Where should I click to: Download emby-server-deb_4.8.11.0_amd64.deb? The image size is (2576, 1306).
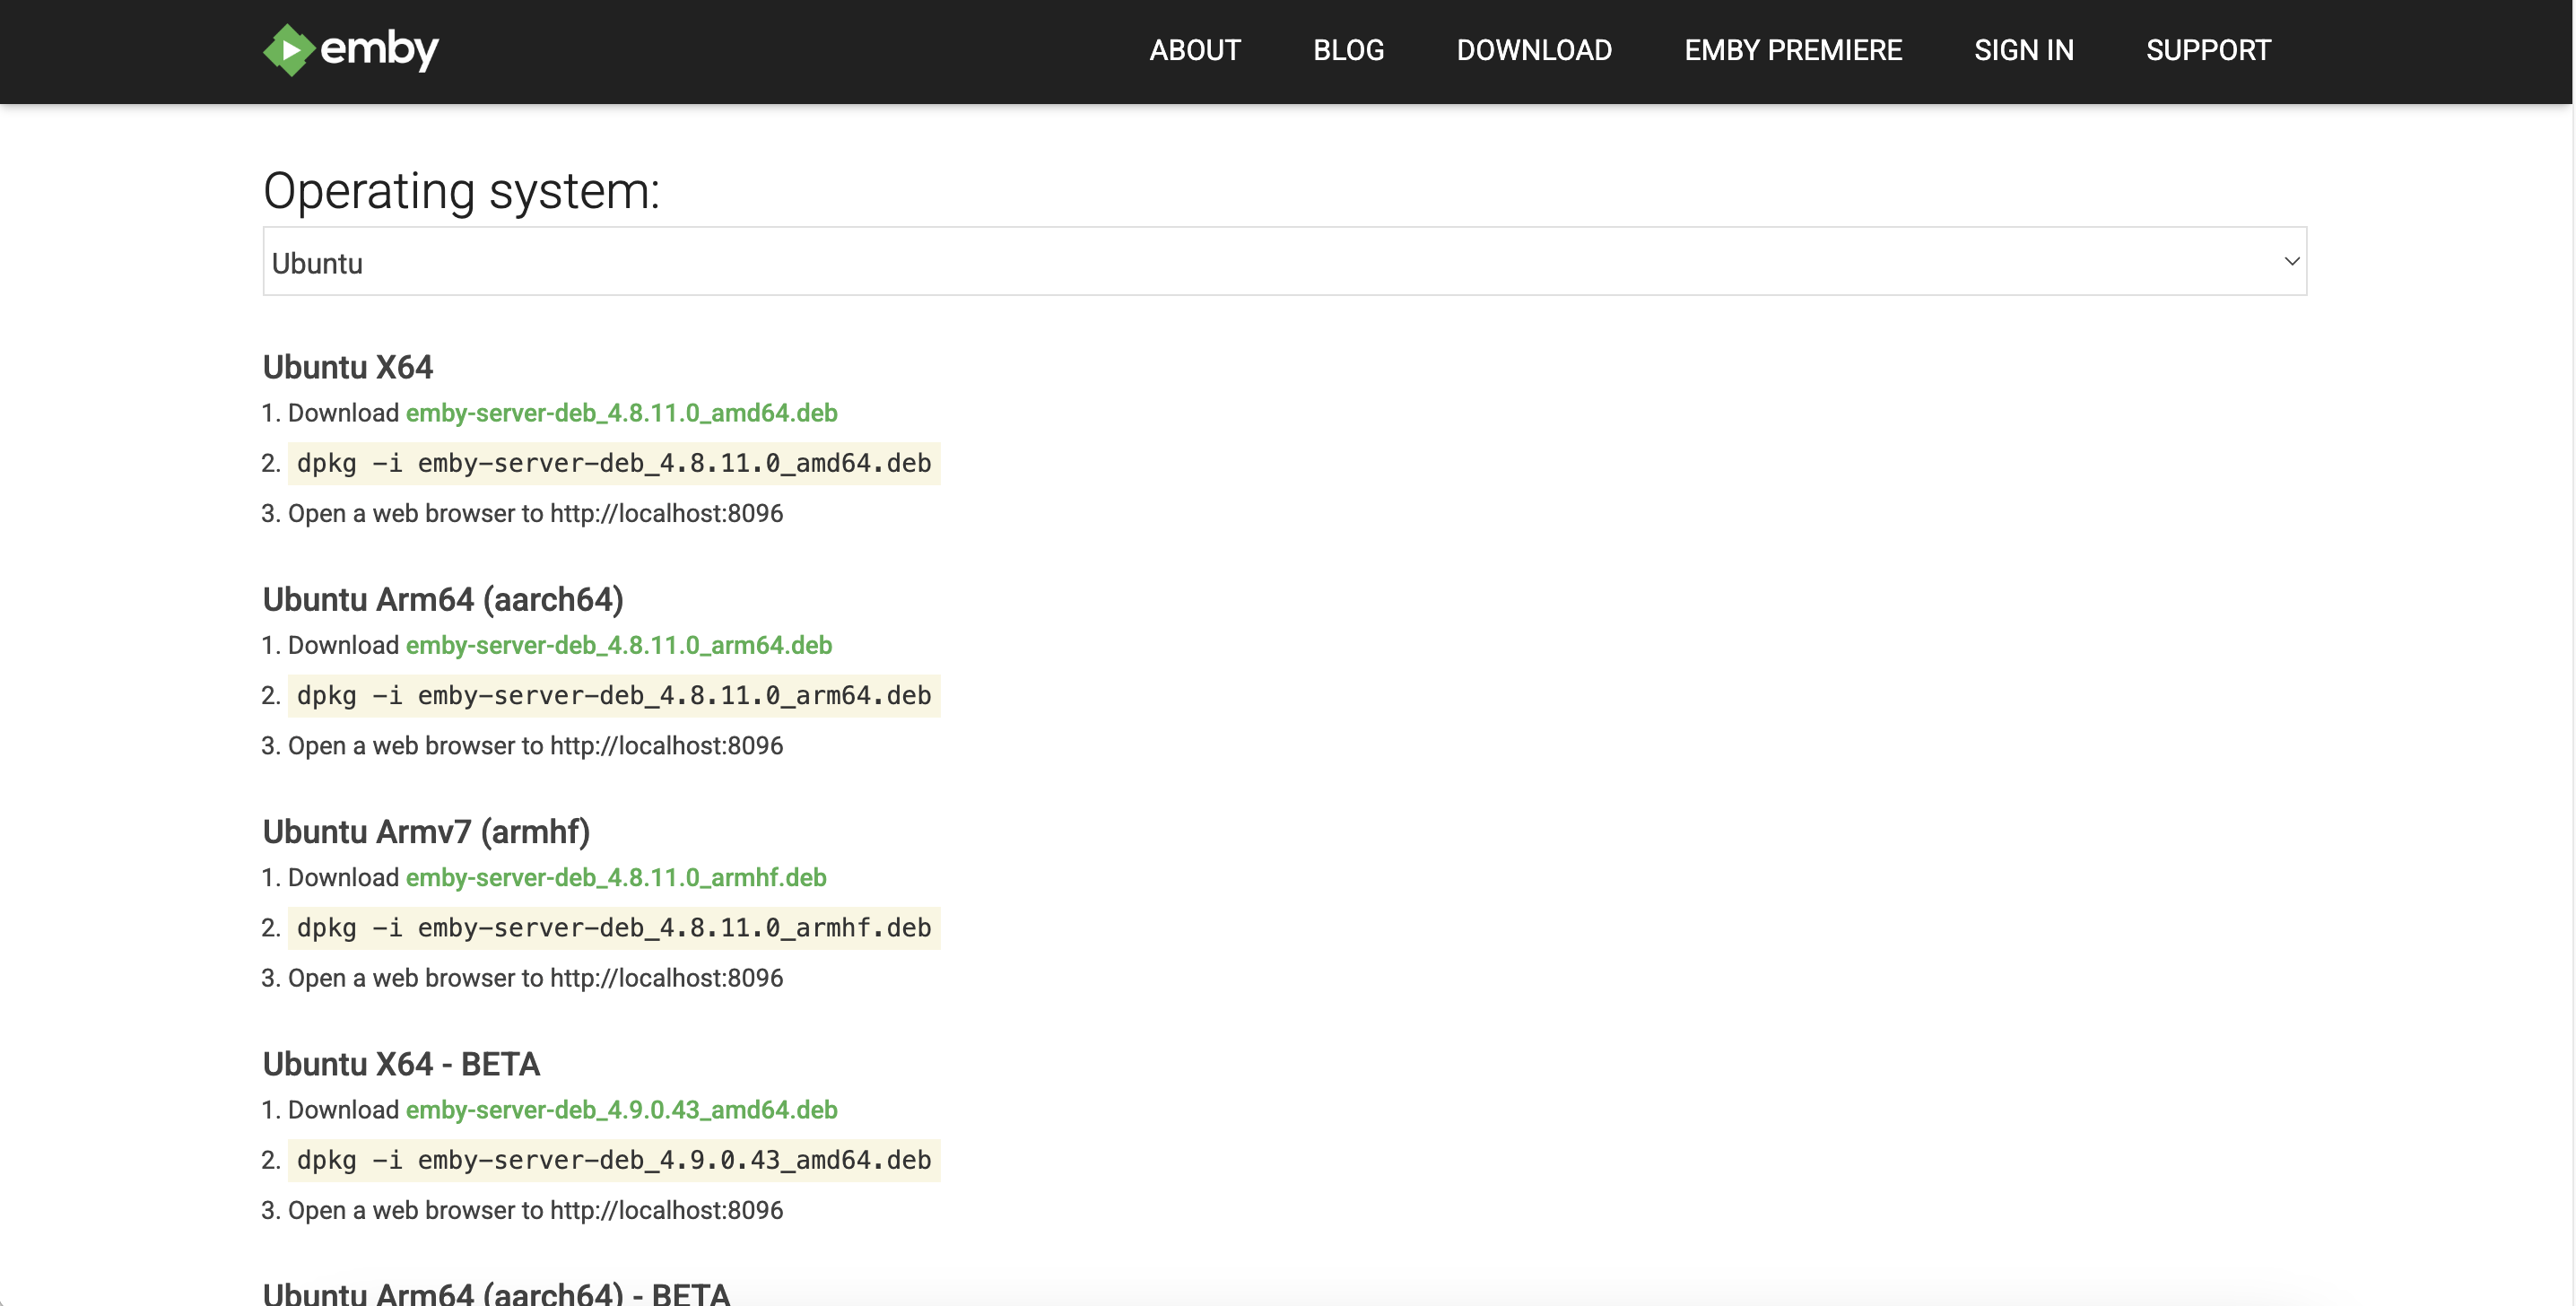[621, 413]
